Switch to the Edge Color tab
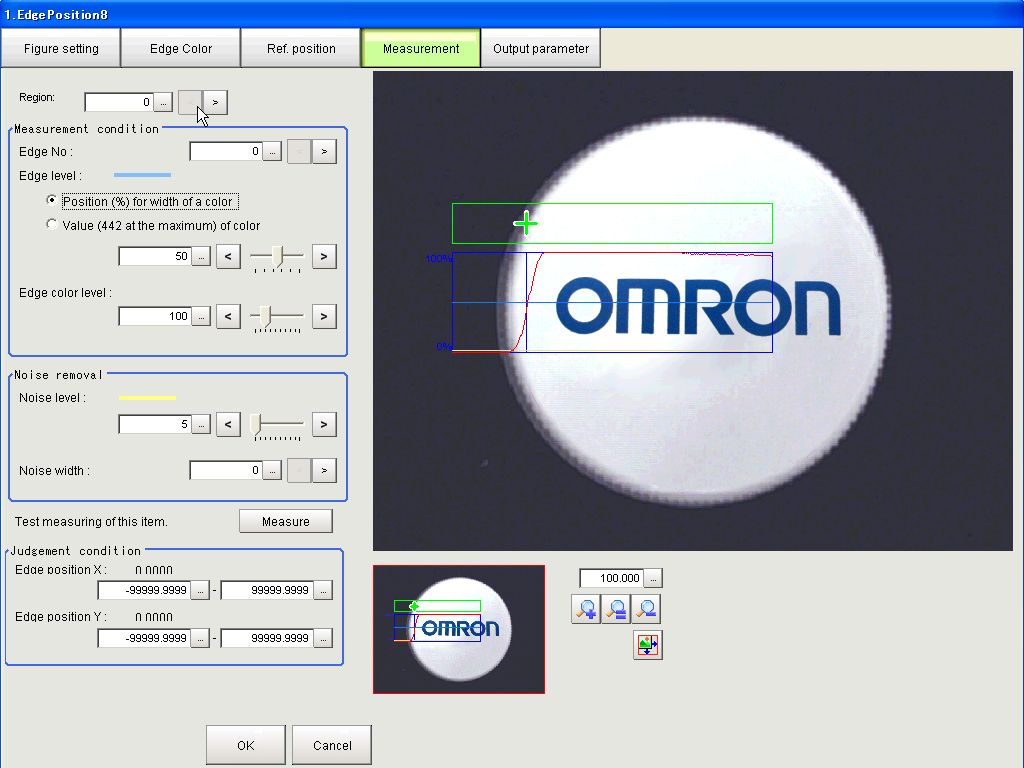1024x768 pixels. [181, 48]
